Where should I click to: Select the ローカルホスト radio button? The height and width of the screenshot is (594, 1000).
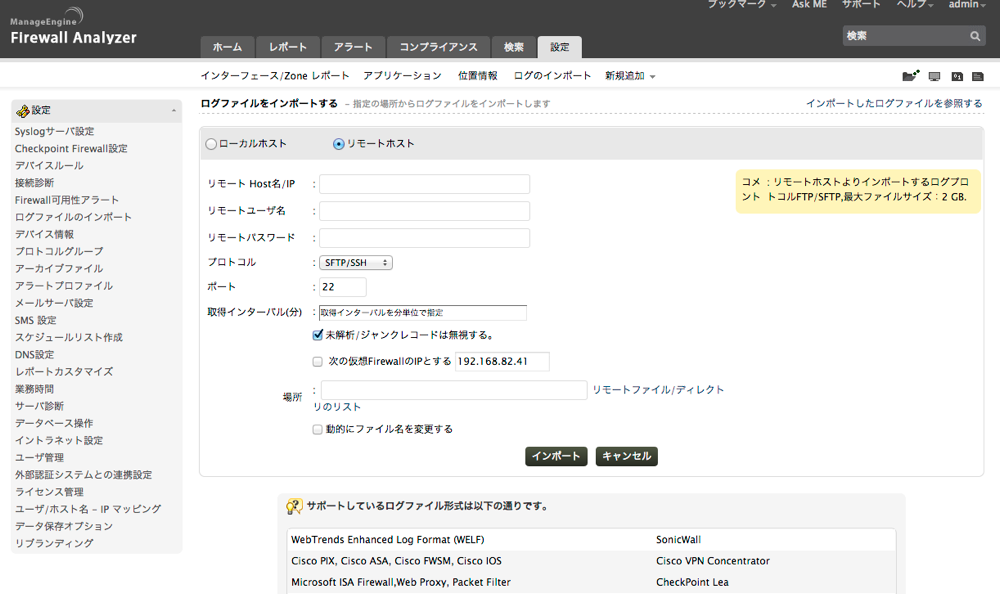coord(211,144)
